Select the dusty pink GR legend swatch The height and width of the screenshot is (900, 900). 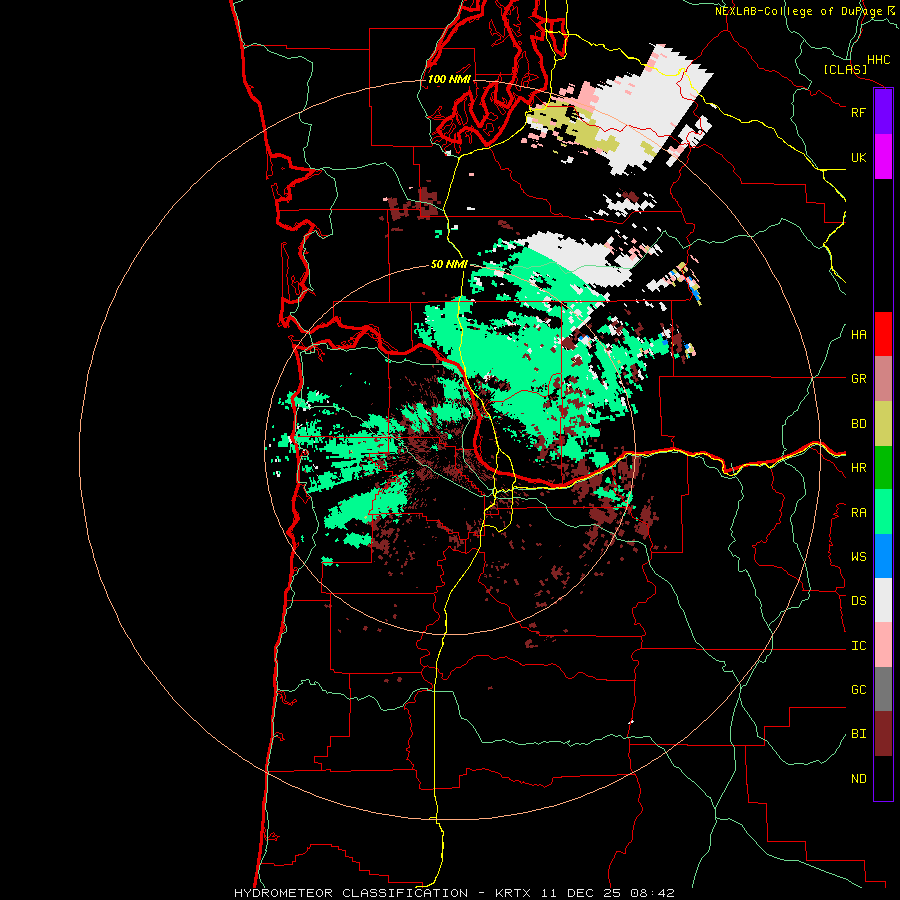pyautogui.click(x=883, y=379)
